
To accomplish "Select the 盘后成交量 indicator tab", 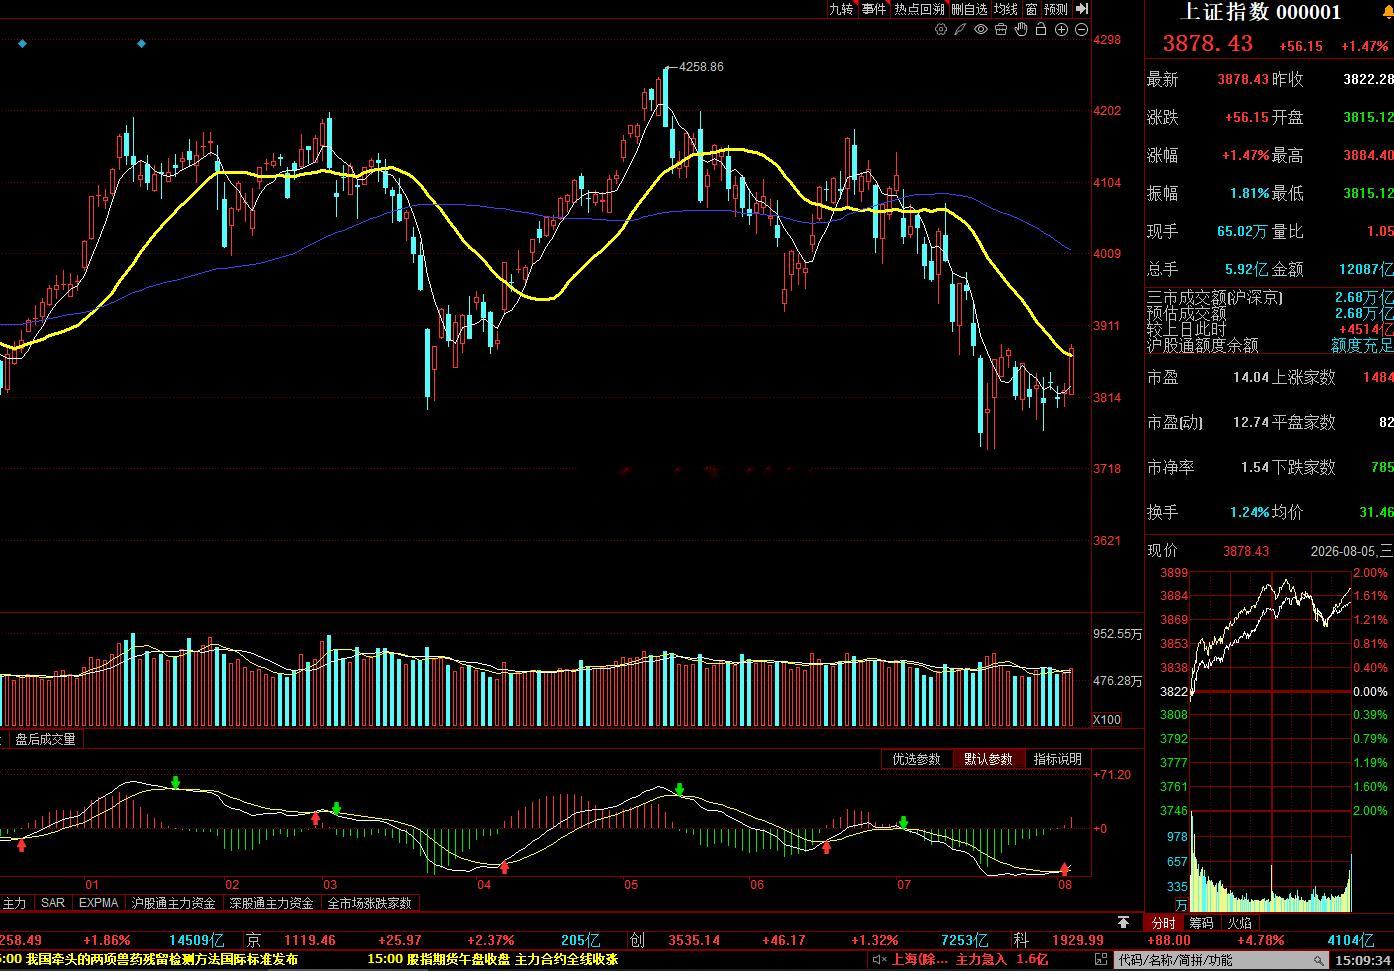I will [x=45, y=740].
